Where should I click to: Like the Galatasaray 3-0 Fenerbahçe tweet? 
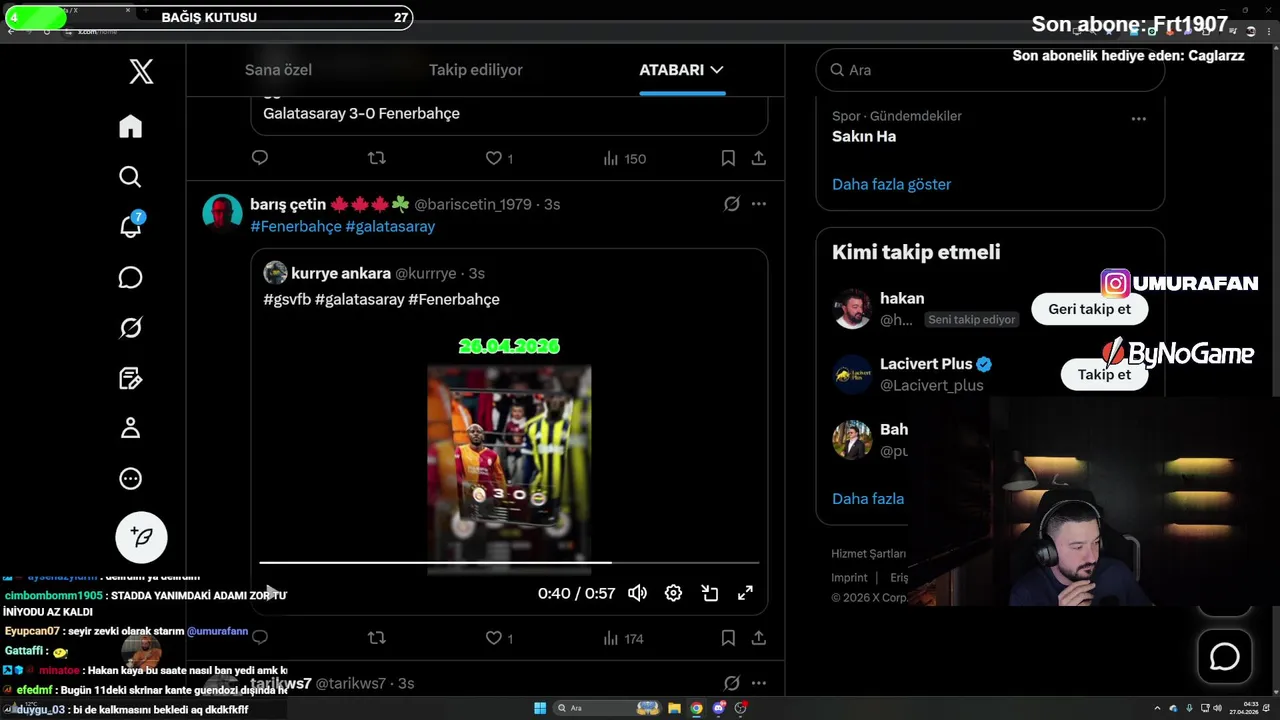[x=493, y=158]
